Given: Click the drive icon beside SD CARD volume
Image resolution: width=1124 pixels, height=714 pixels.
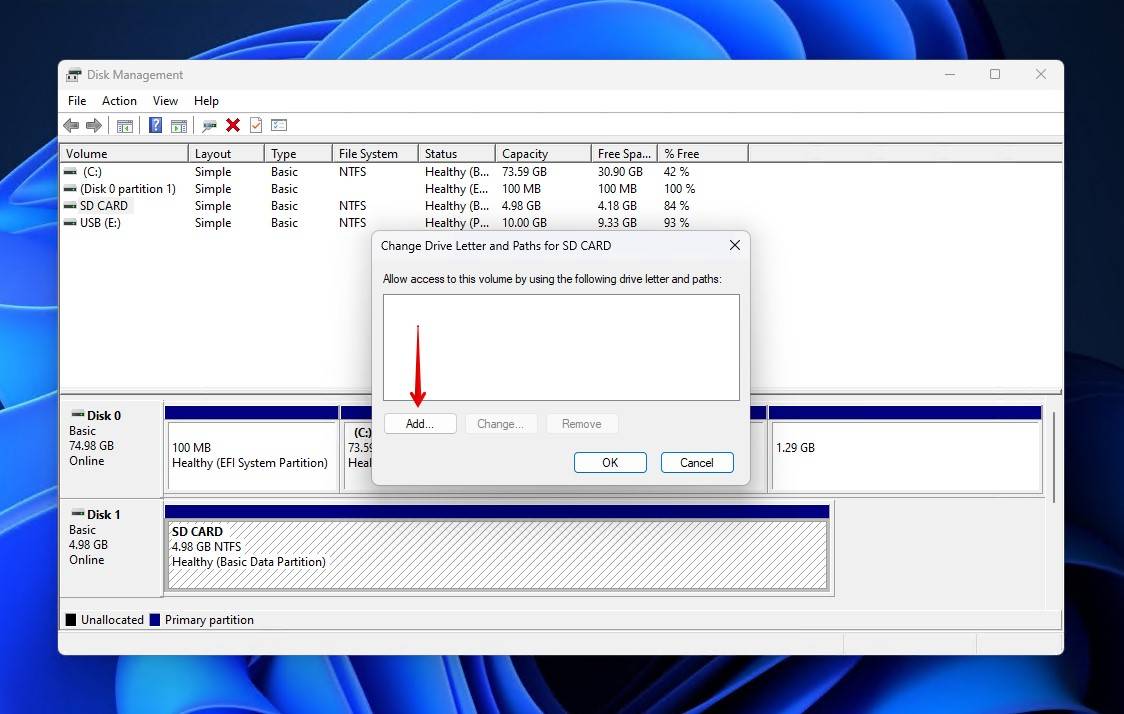Looking at the screenshot, I should click(70, 206).
